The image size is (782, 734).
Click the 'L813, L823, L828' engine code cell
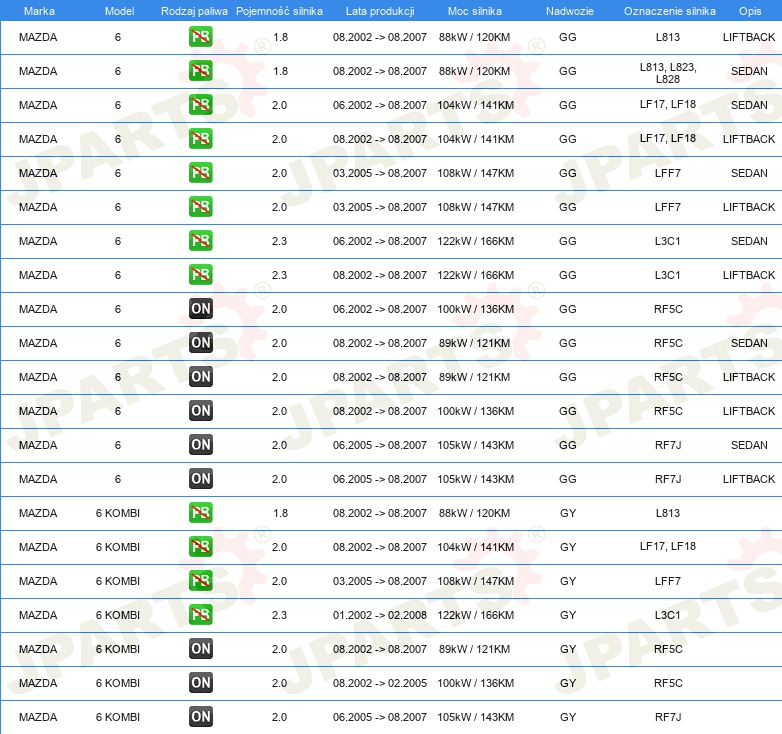pyautogui.click(x=668, y=72)
